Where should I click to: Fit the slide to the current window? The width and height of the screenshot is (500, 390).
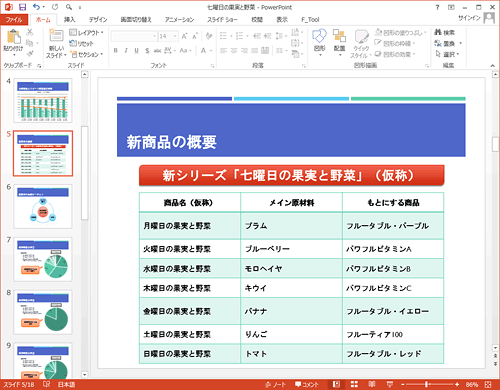(x=488, y=384)
